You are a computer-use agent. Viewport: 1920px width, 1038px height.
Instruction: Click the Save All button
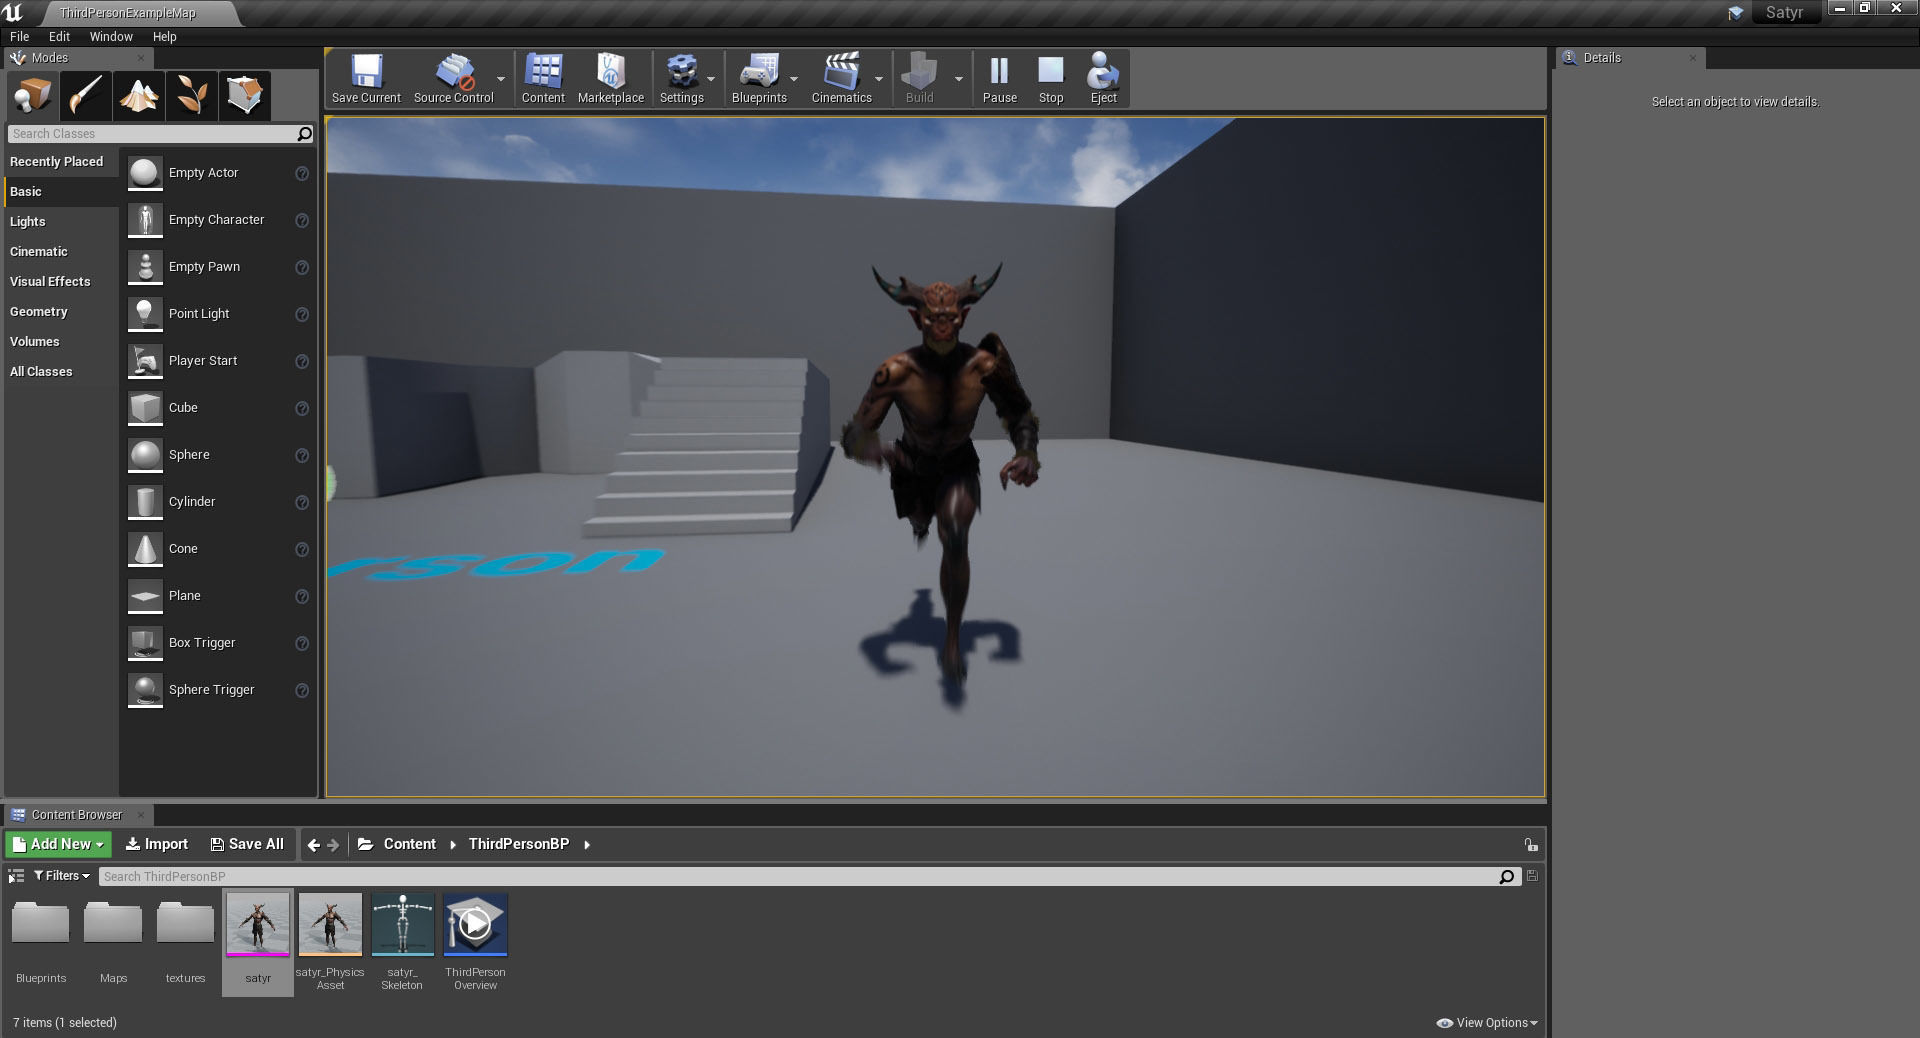pos(247,844)
